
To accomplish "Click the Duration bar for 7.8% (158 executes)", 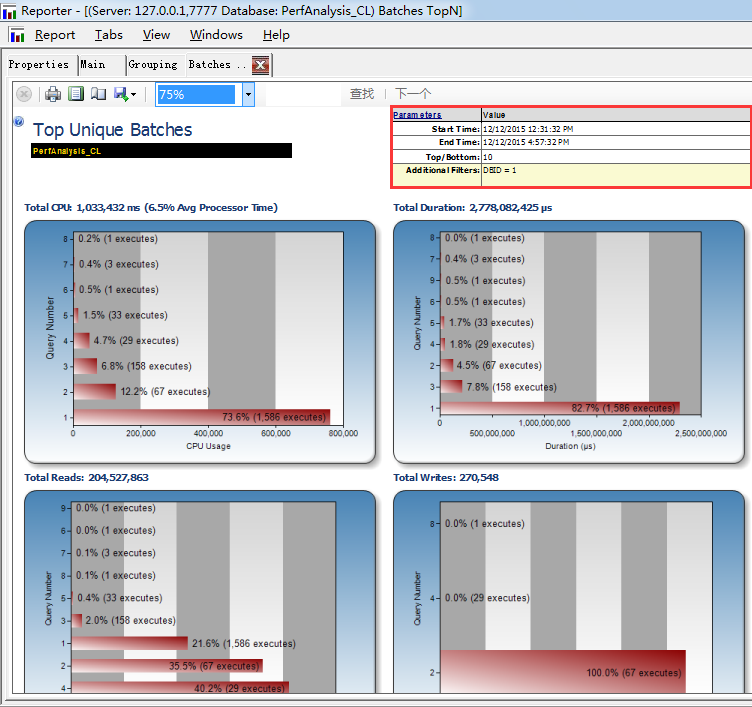I will click(451, 387).
